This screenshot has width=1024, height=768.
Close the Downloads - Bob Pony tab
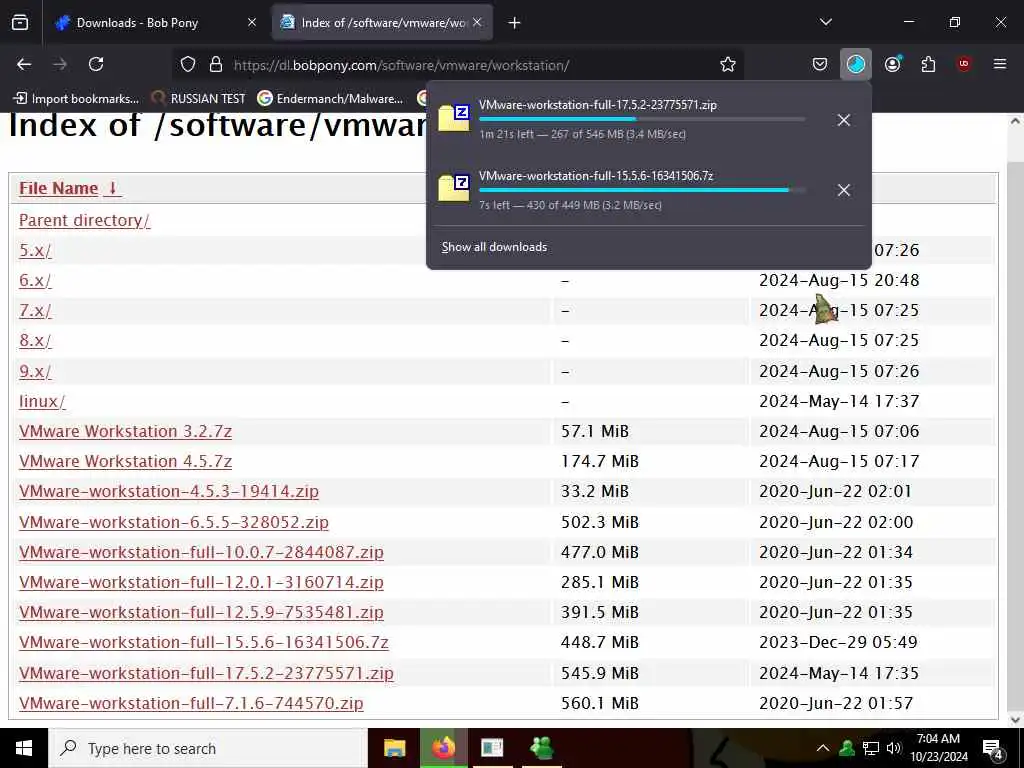[252, 23]
